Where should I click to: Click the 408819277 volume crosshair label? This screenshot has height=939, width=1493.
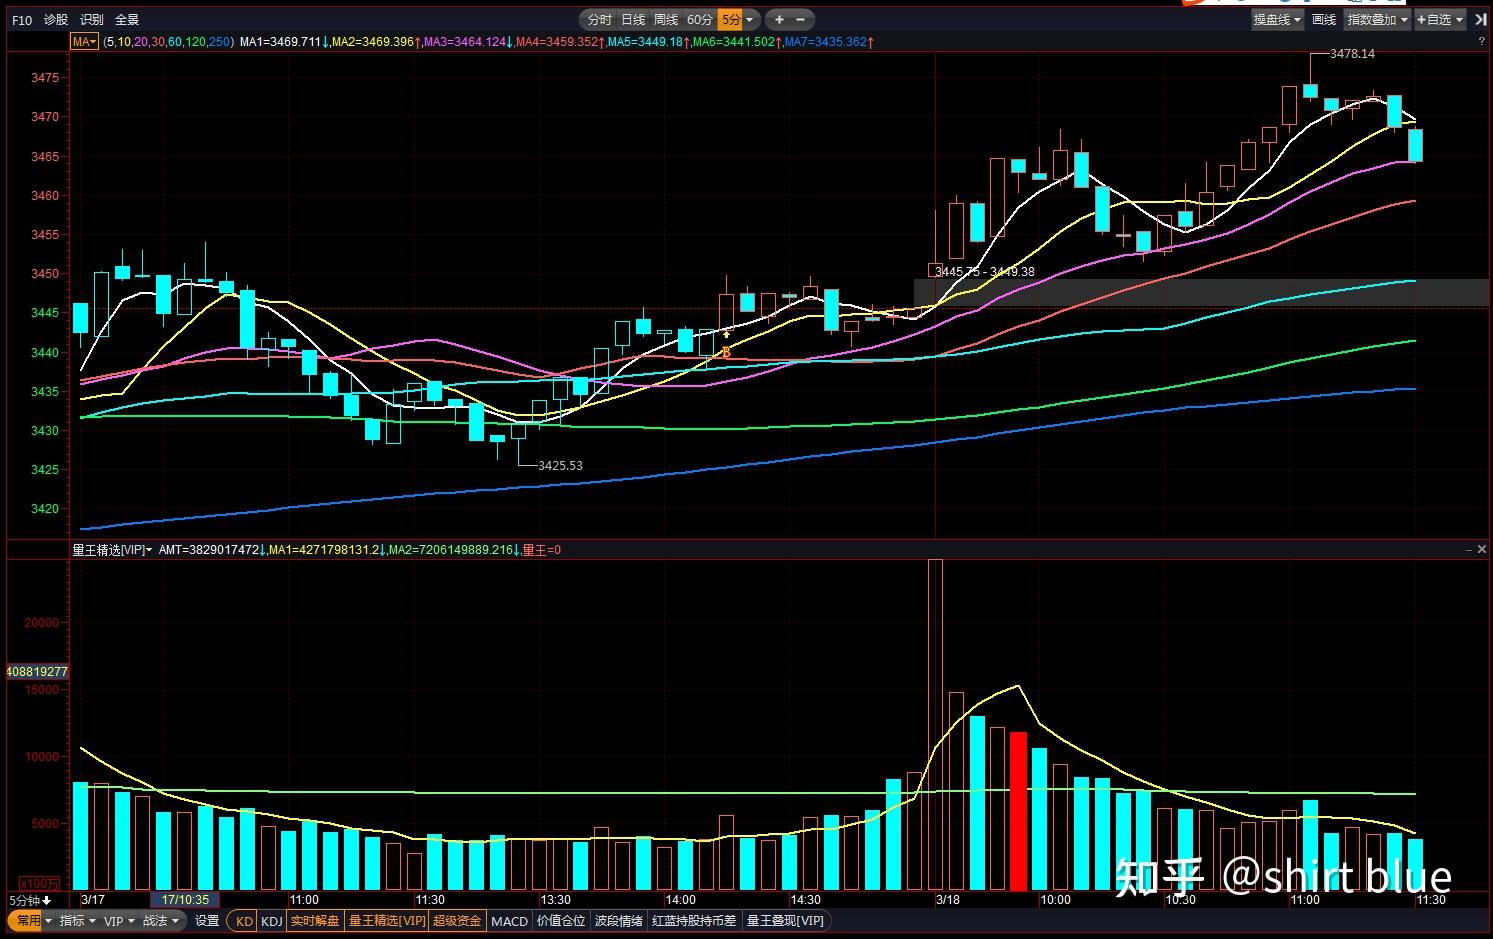38,672
